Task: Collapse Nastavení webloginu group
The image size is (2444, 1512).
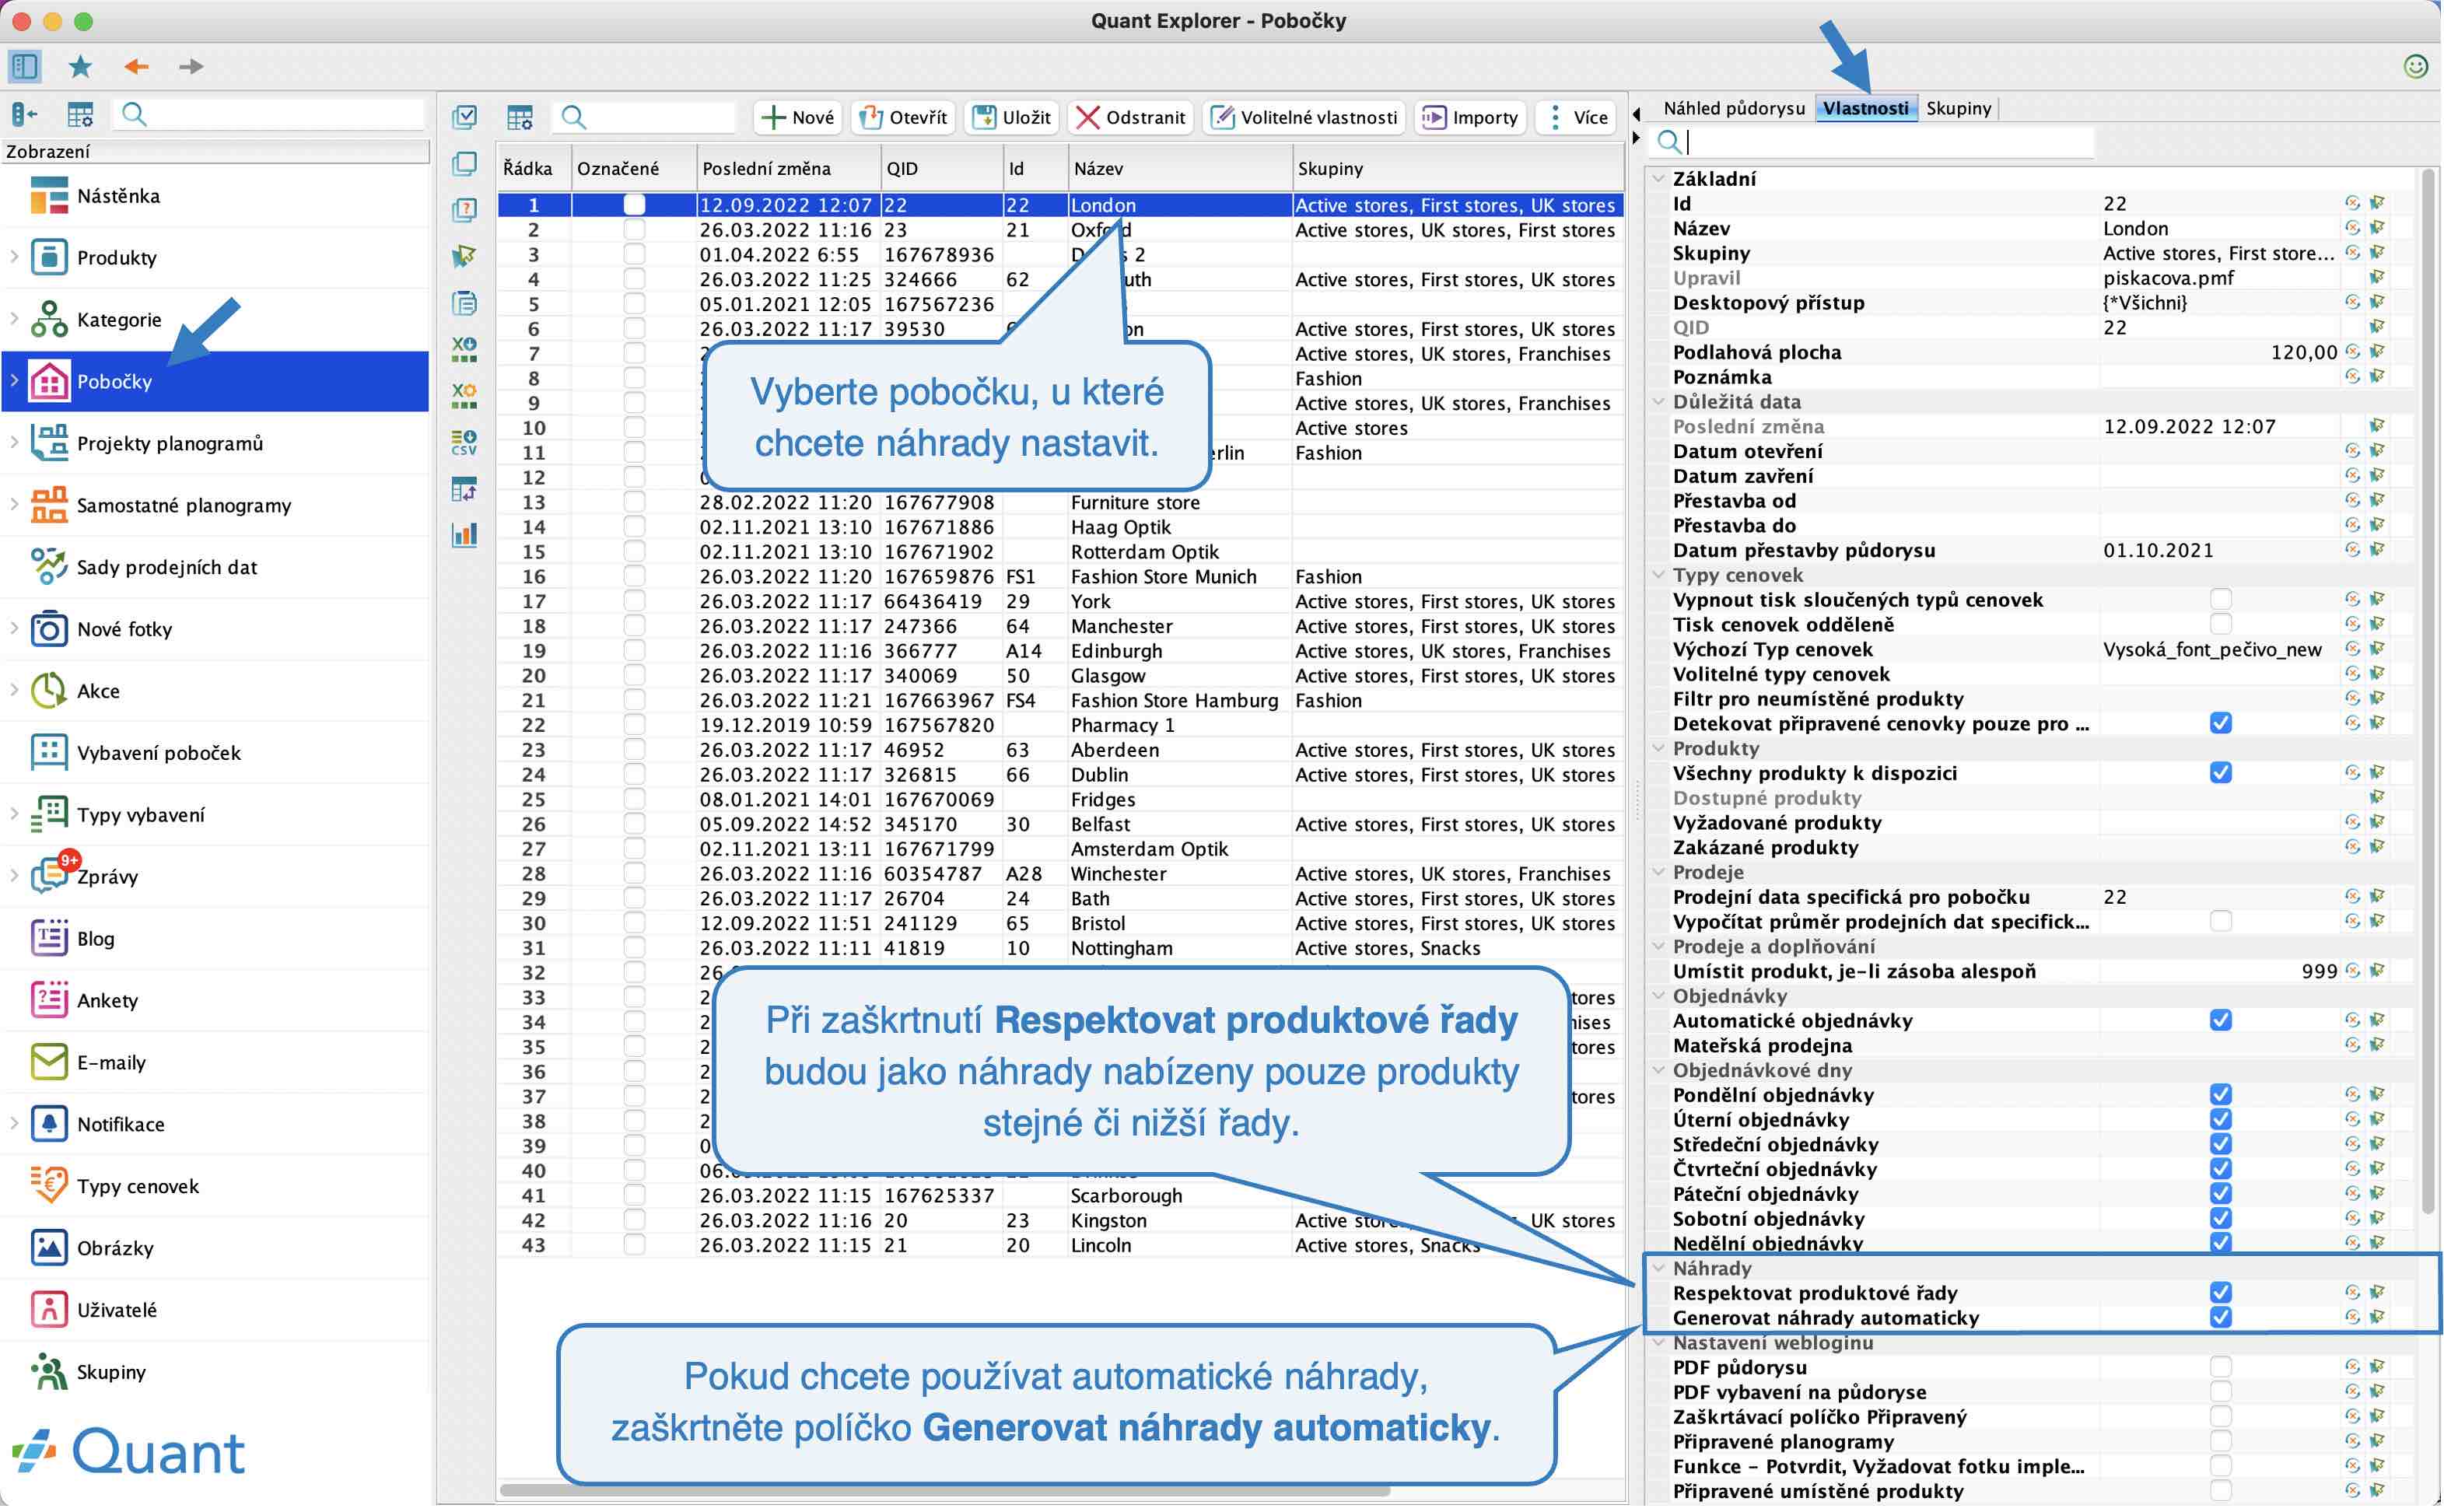Action: click(1658, 1344)
